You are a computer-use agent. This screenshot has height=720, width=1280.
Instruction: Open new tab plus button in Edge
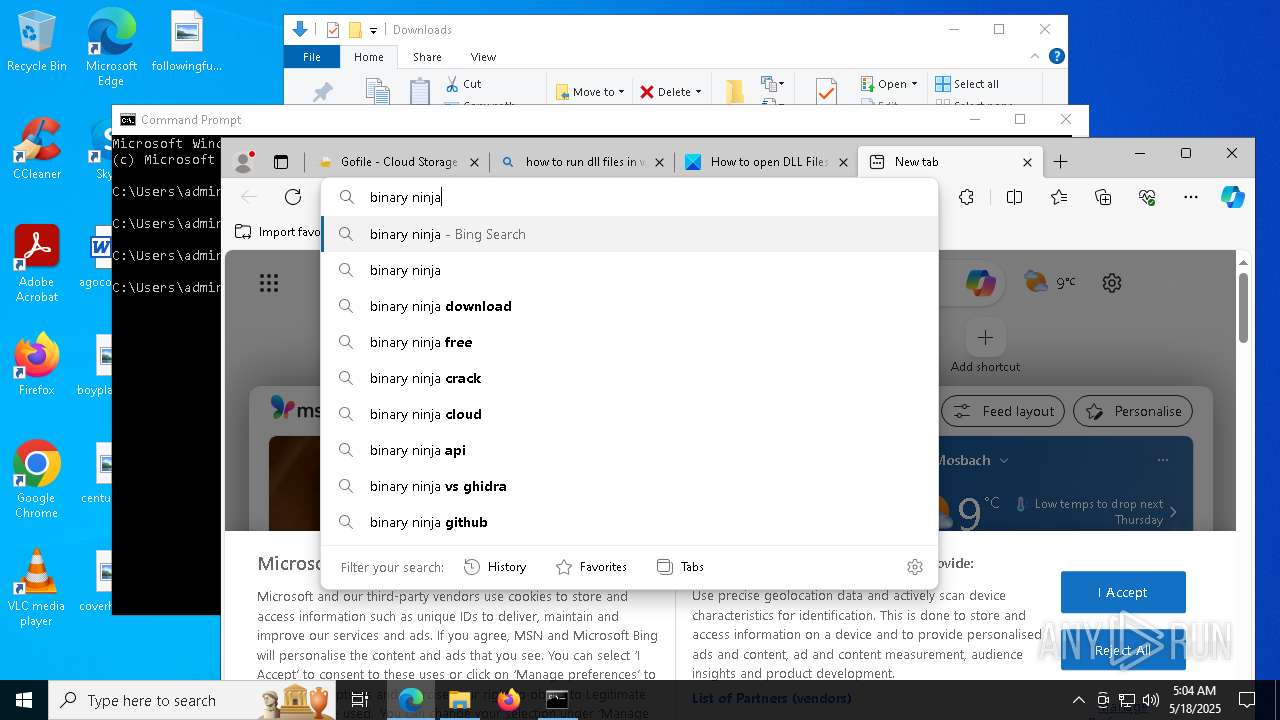pos(1060,162)
